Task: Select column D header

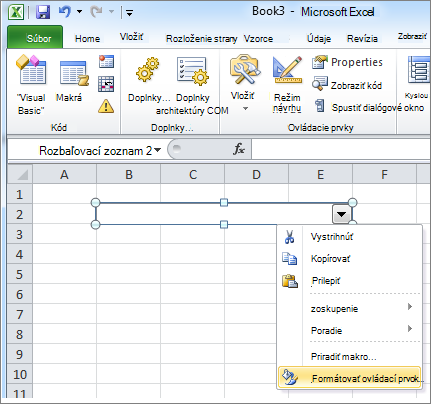Action: 256,174
